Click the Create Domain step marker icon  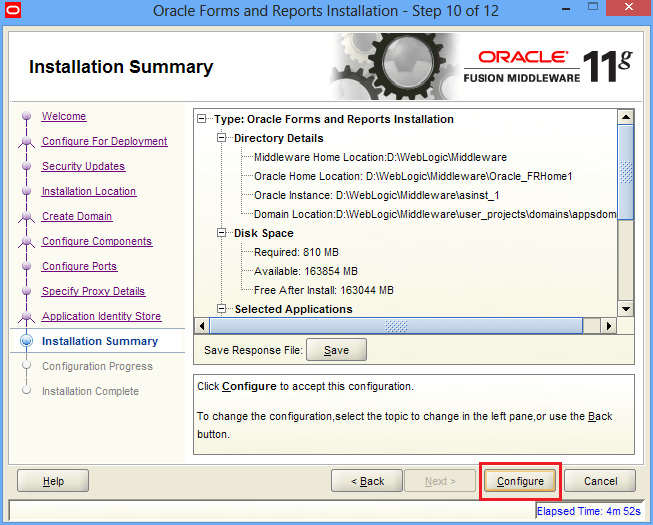click(x=26, y=216)
